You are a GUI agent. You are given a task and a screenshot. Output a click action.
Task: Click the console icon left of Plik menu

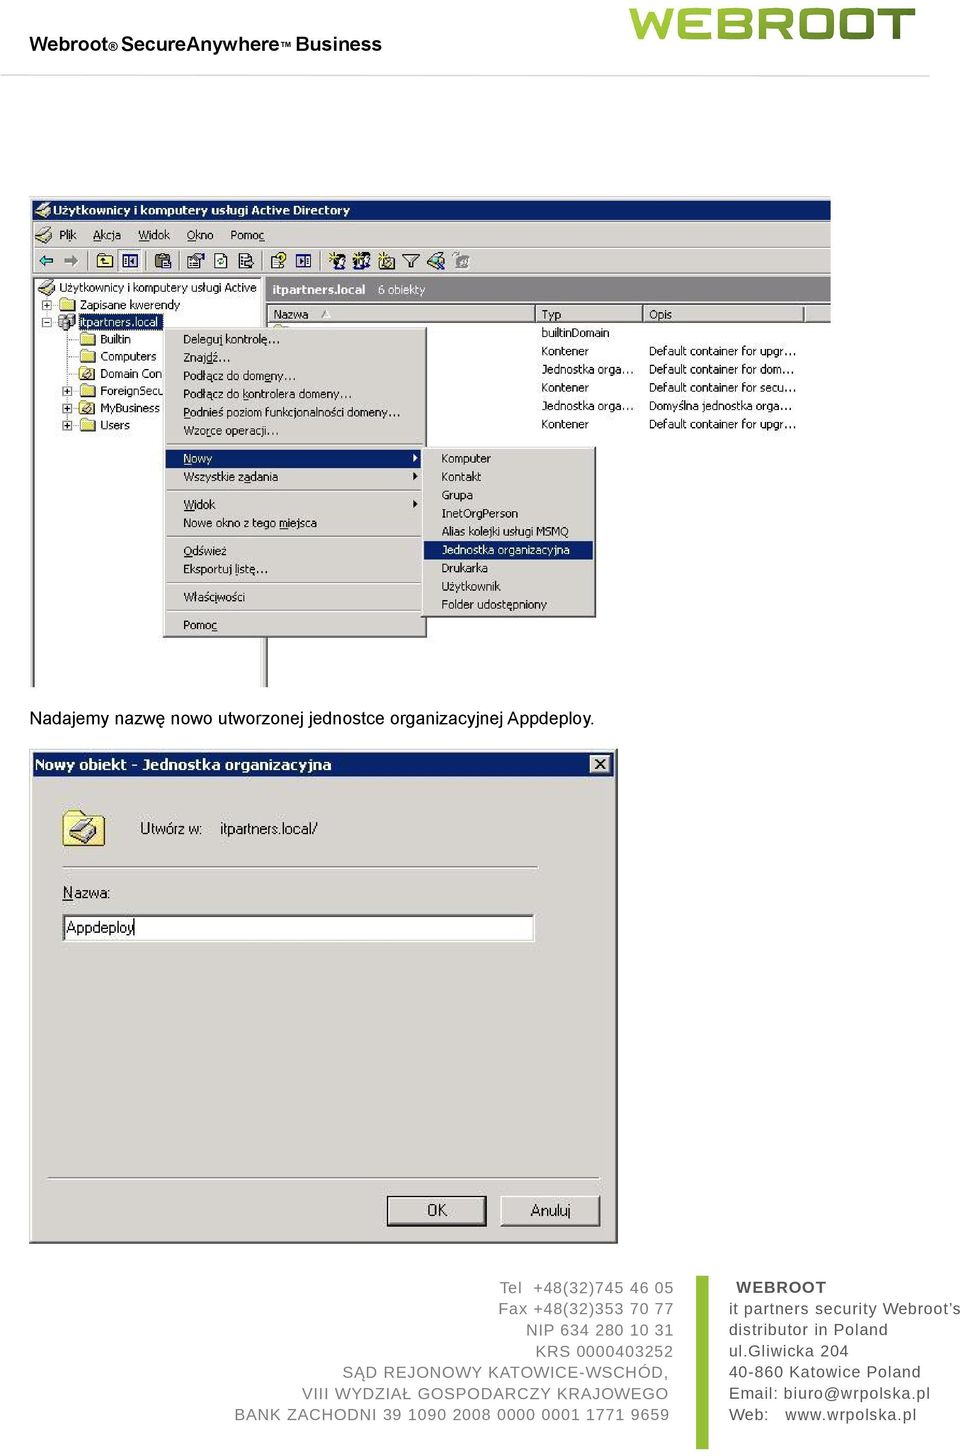click(44, 235)
